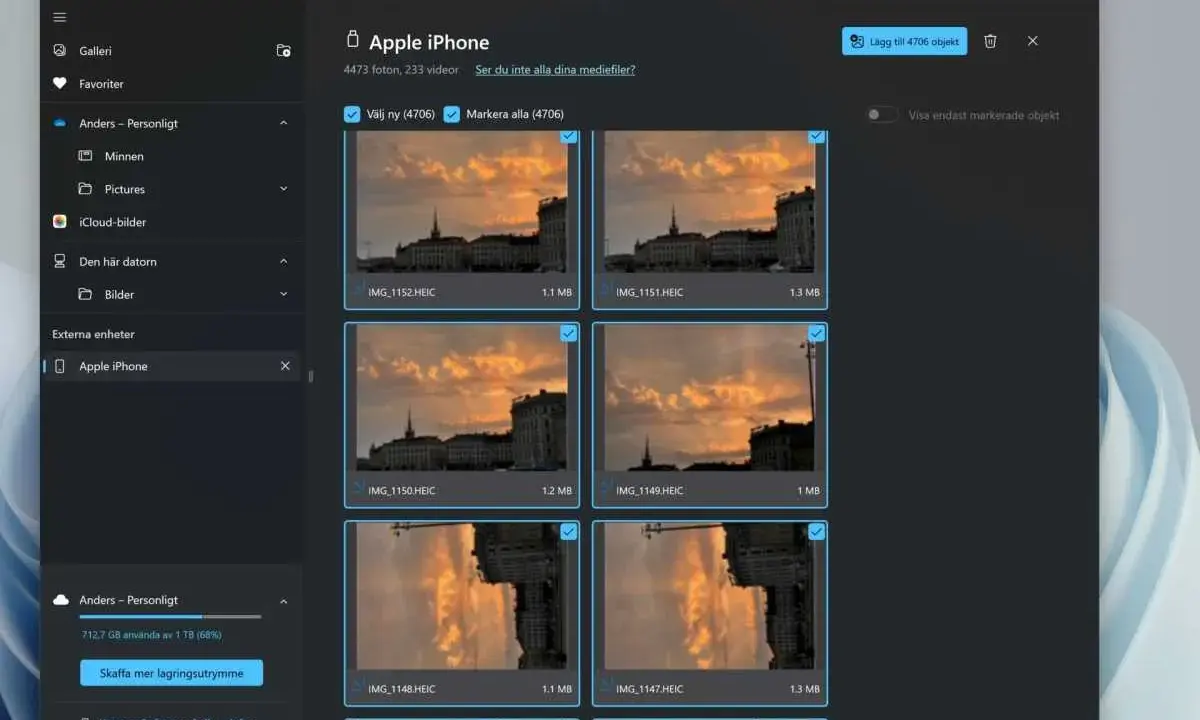Click the import arrow icon on IMG_1149.HEIC
The height and width of the screenshot is (720, 1200).
click(x=605, y=487)
